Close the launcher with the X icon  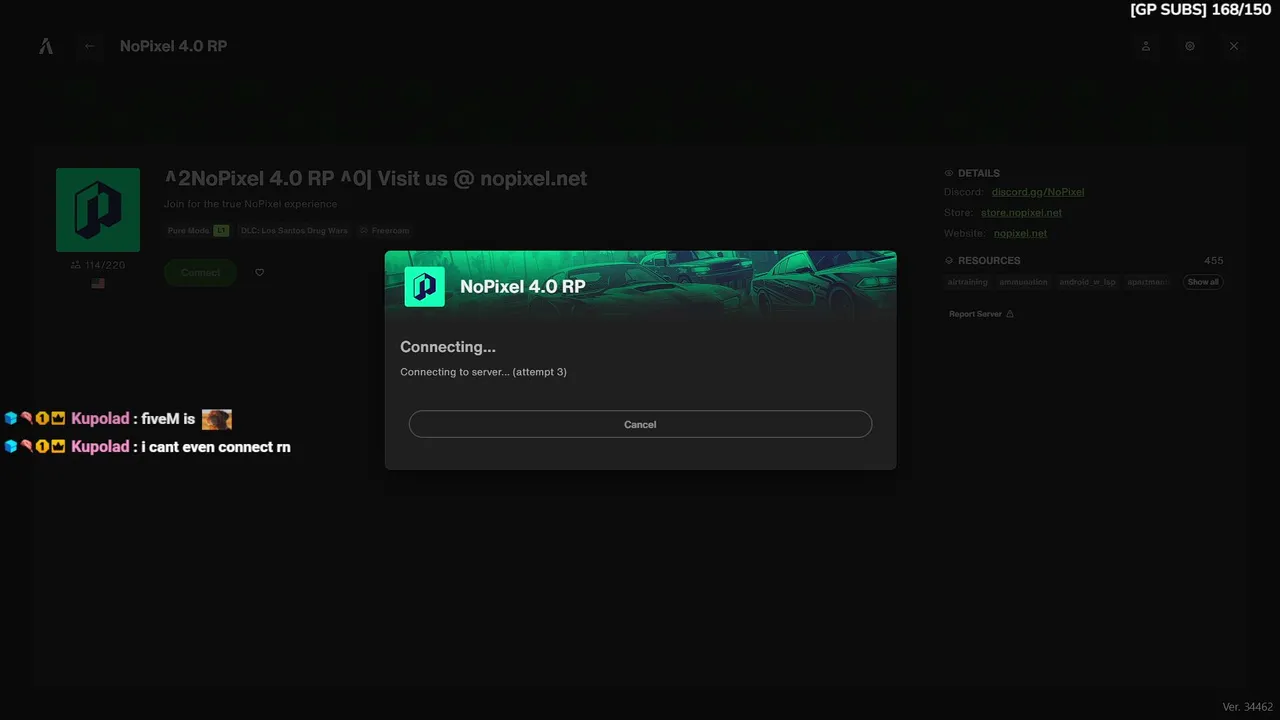(x=1234, y=46)
